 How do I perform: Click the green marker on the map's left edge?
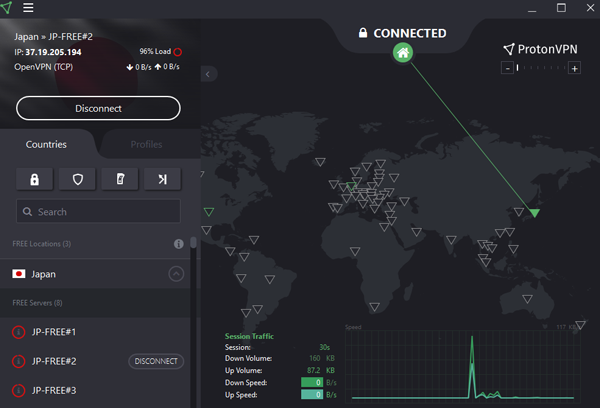pyautogui.click(x=209, y=212)
